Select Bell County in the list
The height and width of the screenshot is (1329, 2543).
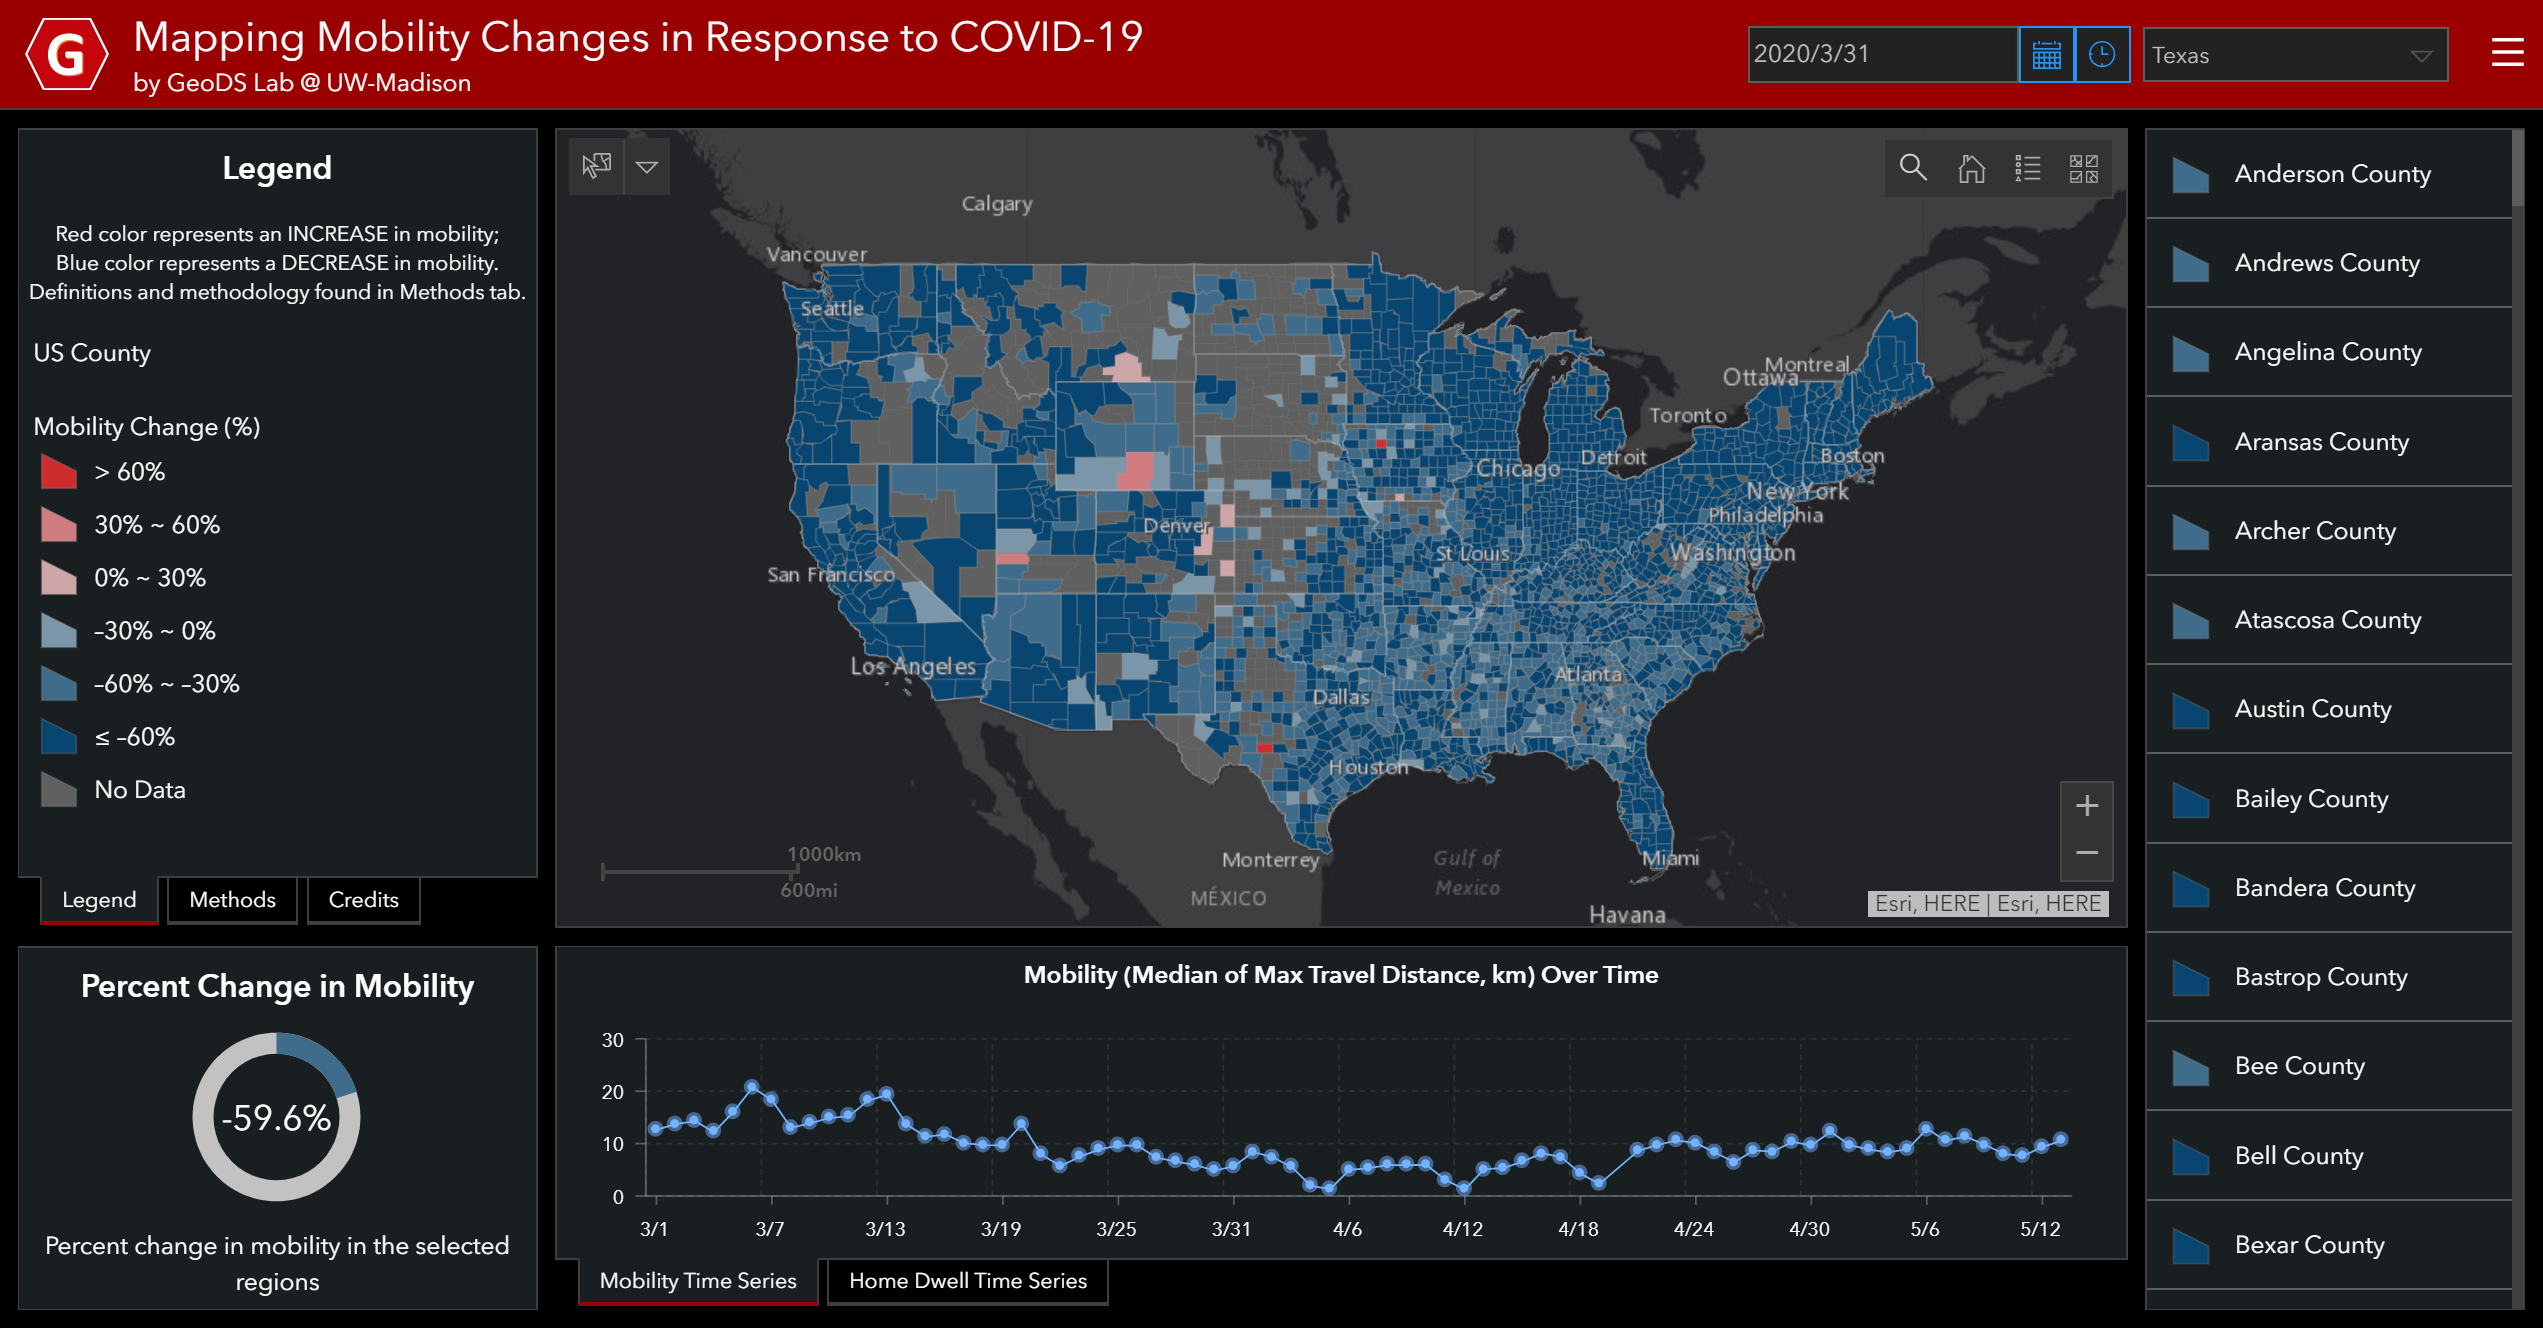pos(2329,1156)
